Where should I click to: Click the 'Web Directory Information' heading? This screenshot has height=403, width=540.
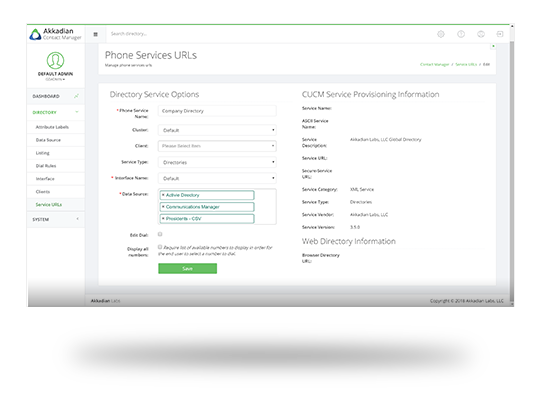tap(349, 241)
